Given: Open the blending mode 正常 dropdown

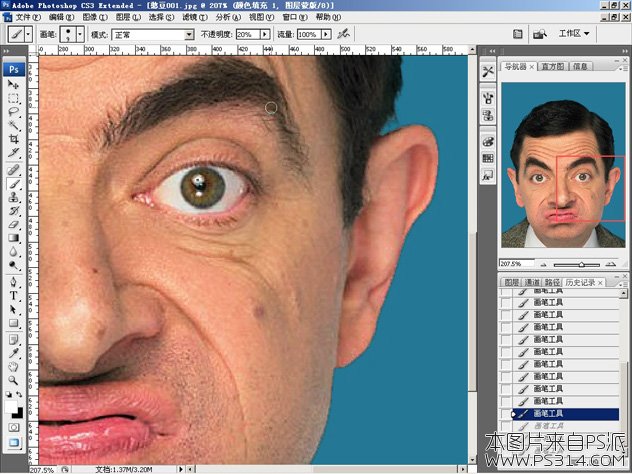Looking at the screenshot, I should tap(189, 35).
